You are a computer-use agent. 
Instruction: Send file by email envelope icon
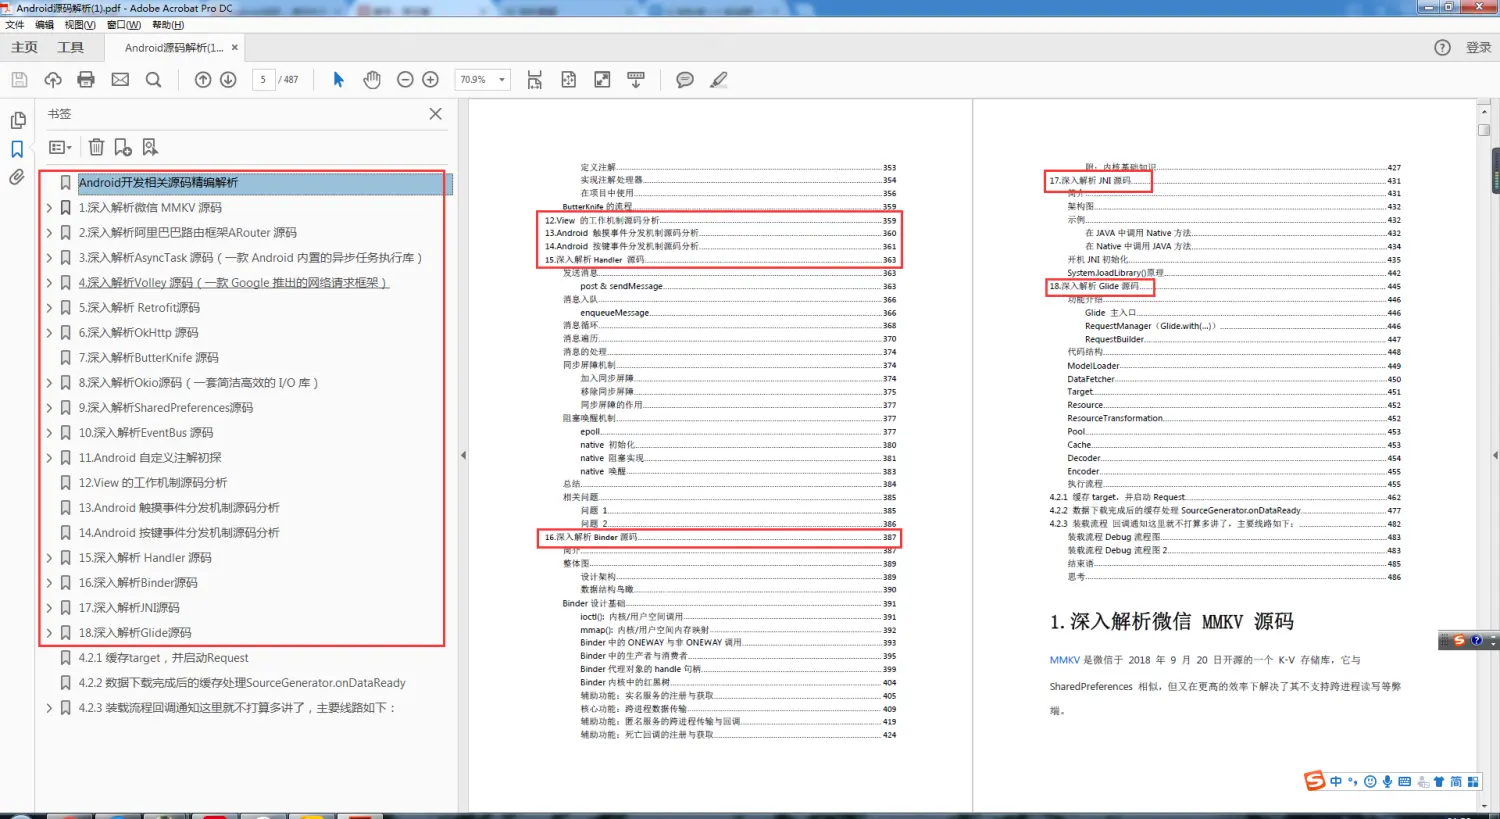point(120,79)
